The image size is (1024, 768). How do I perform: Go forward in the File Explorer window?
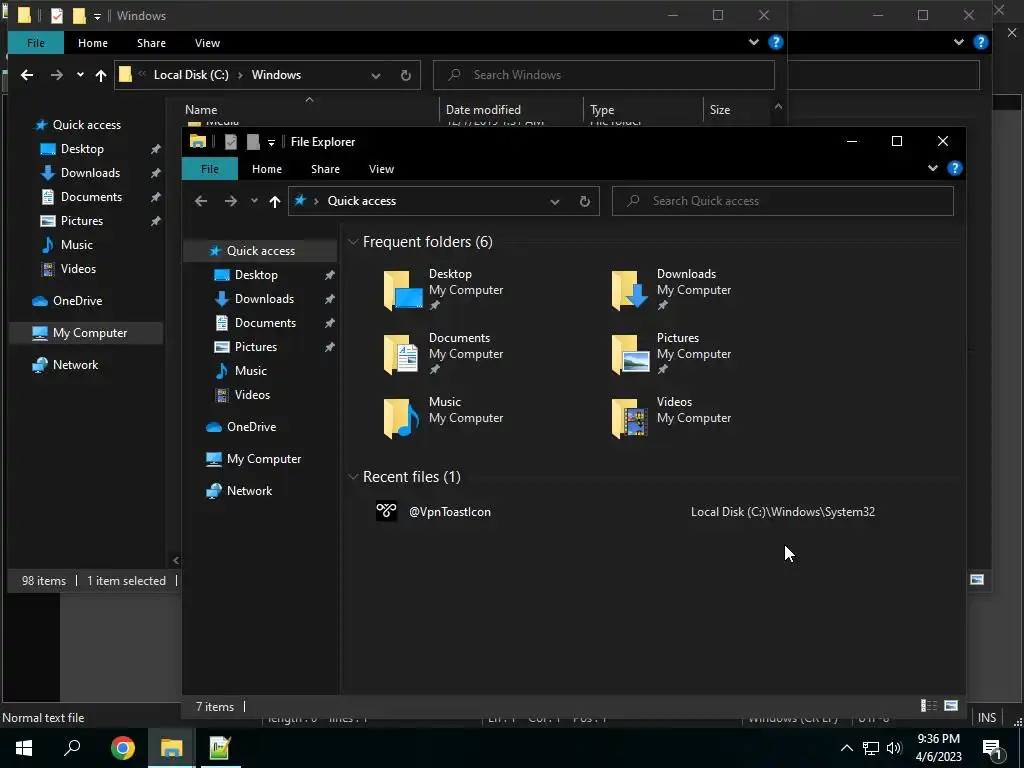(231, 201)
